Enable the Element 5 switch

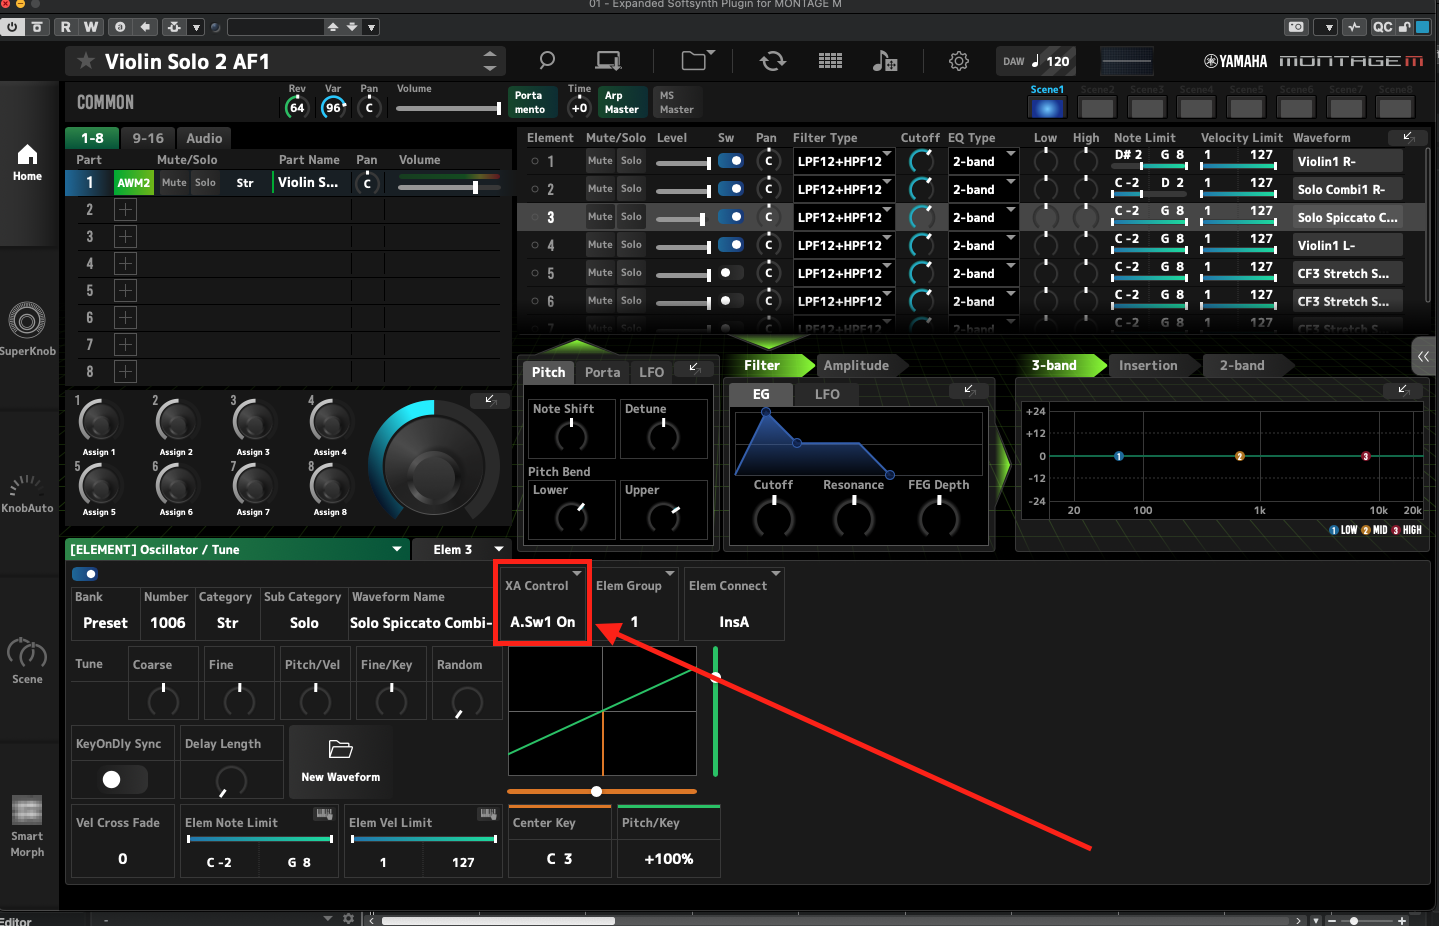point(731,273)
